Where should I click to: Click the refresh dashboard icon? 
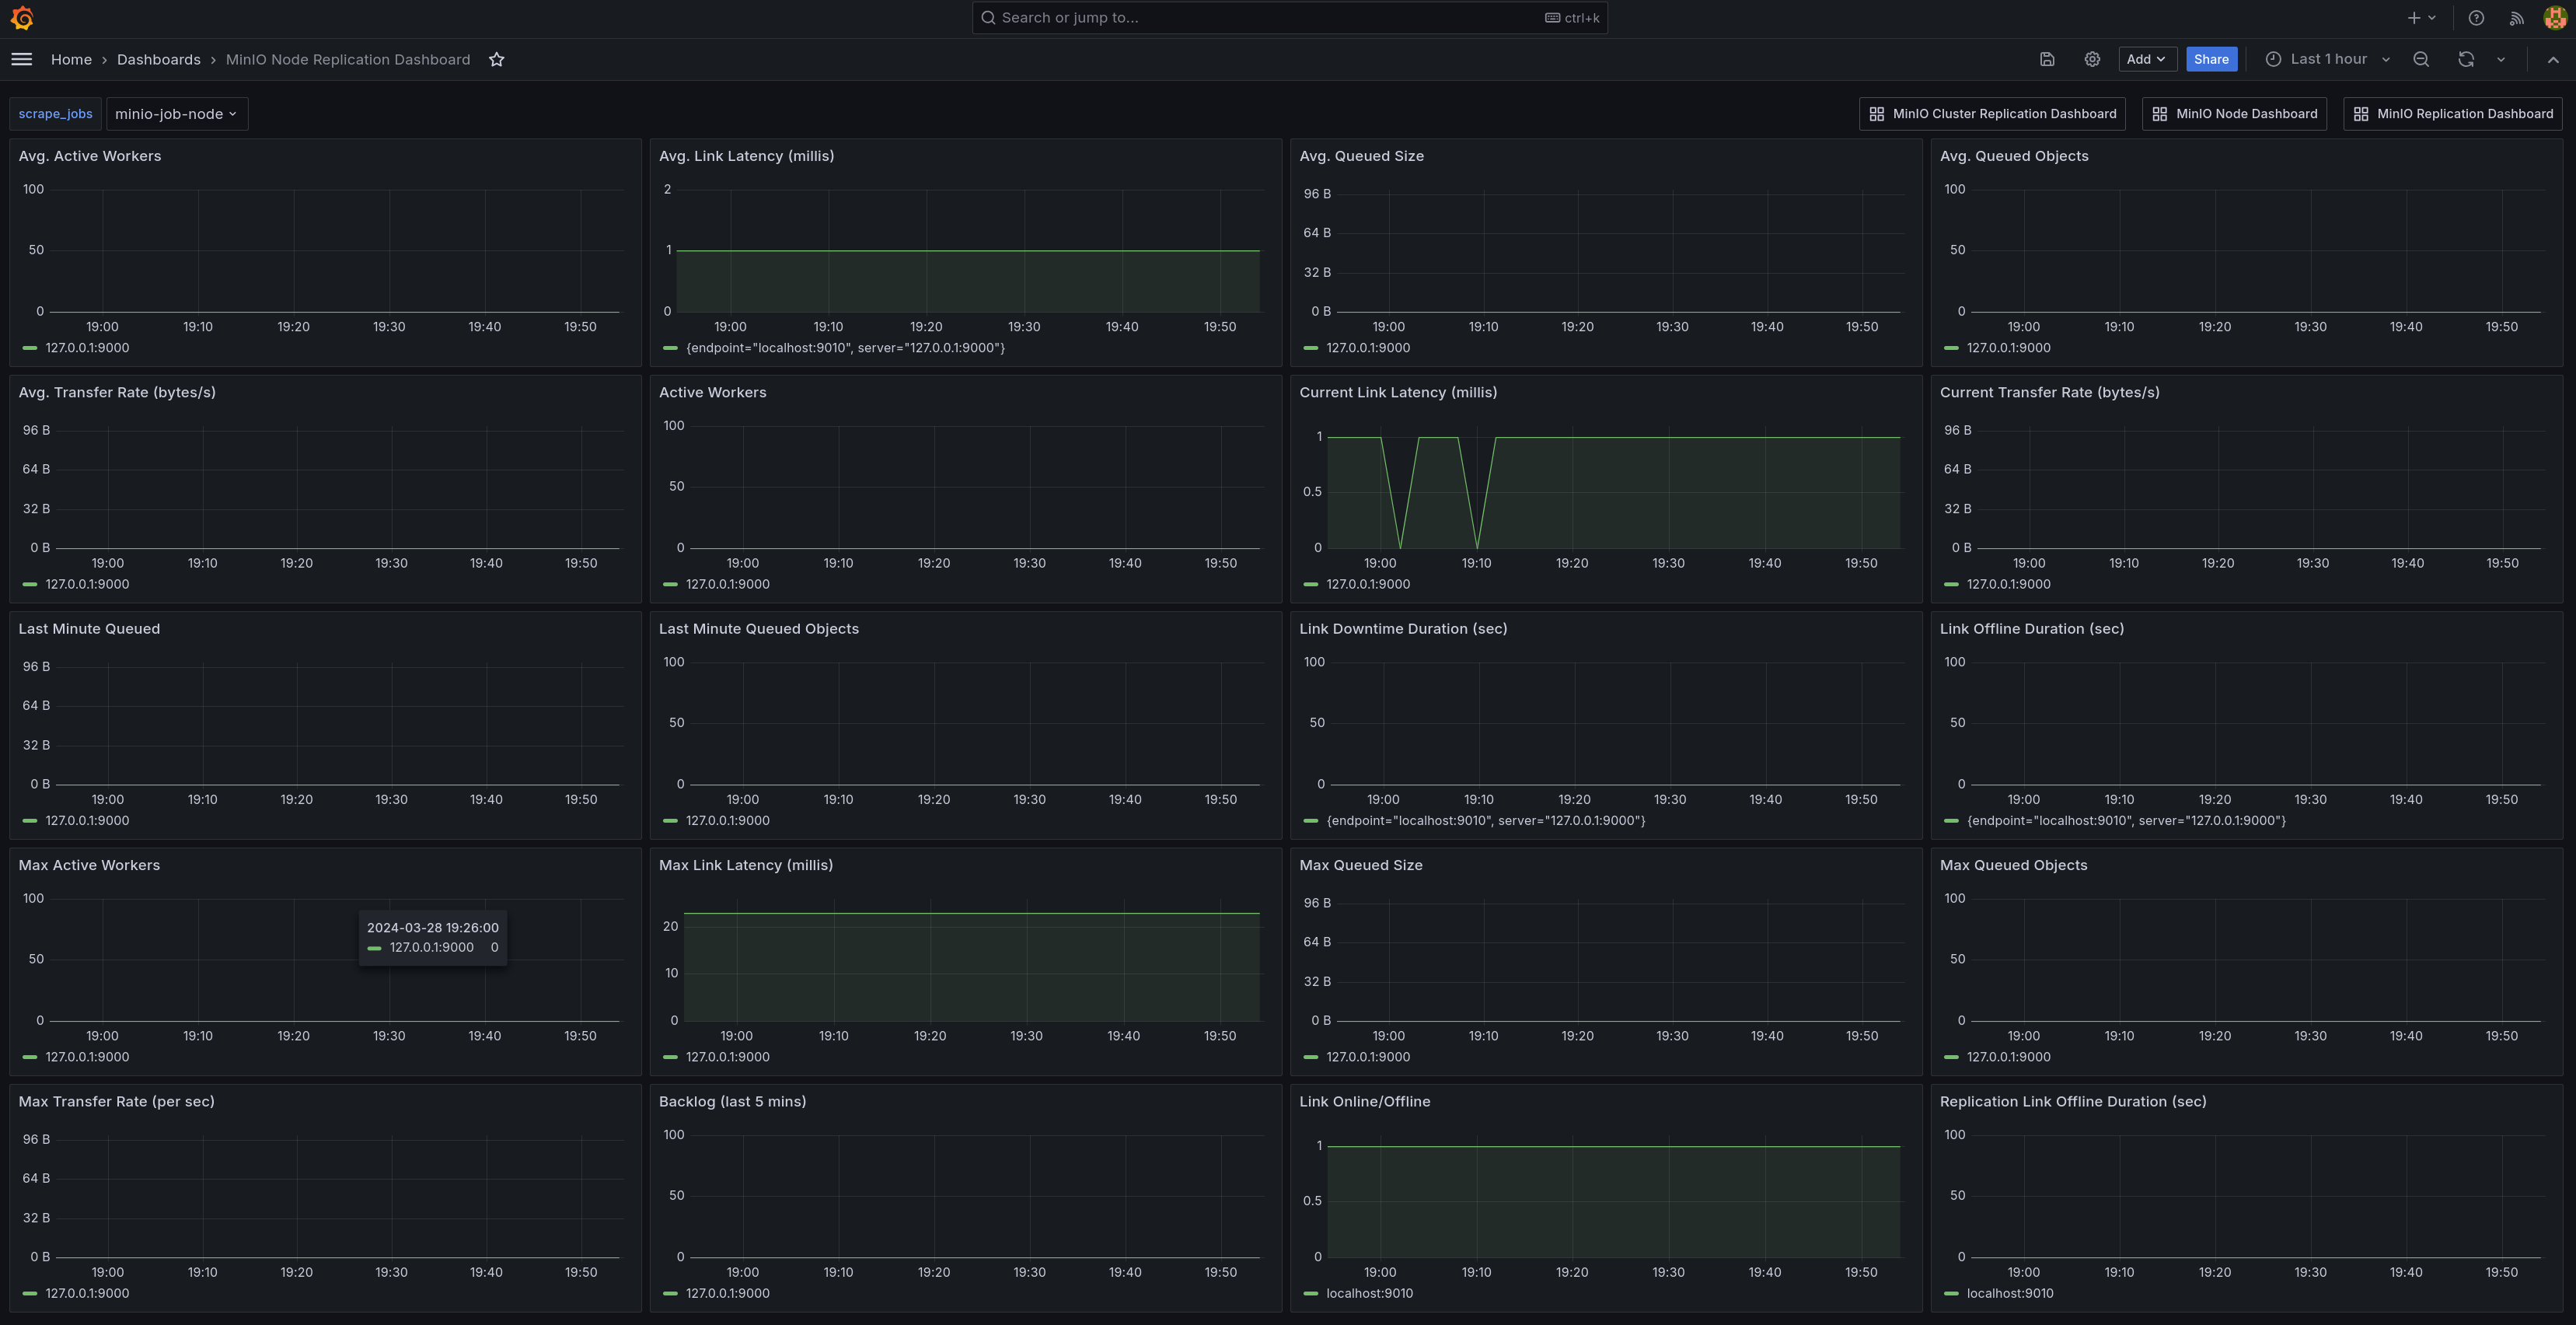(x=2465, y=59)
